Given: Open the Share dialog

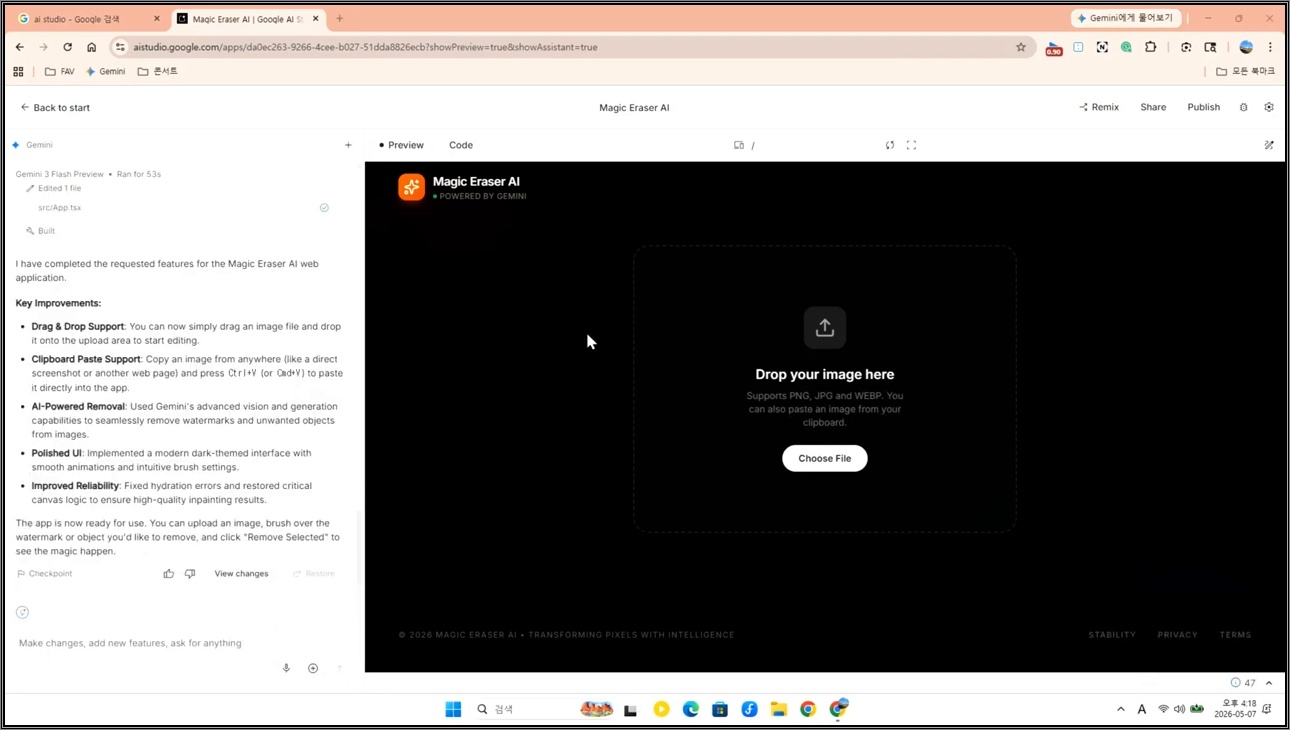Looking at the screenshot, I should [x=1153, y=107].
